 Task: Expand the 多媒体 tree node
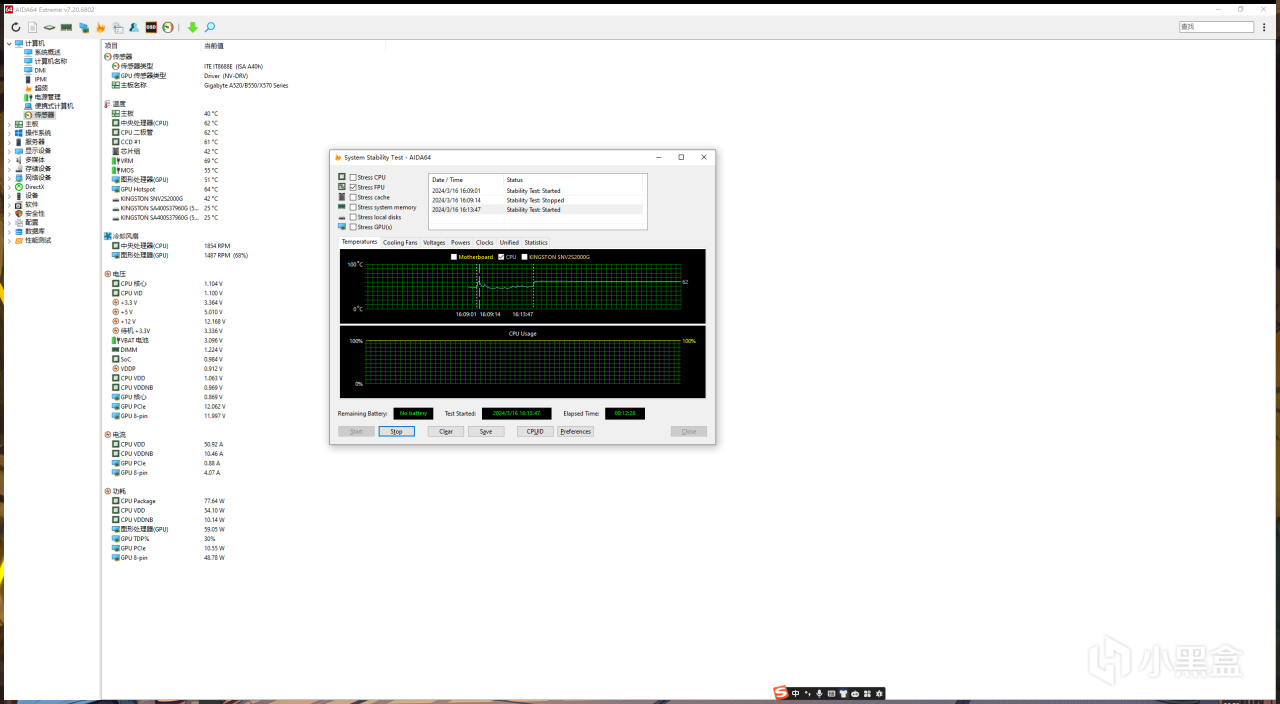pyautogui.click(x=10, y=160)
